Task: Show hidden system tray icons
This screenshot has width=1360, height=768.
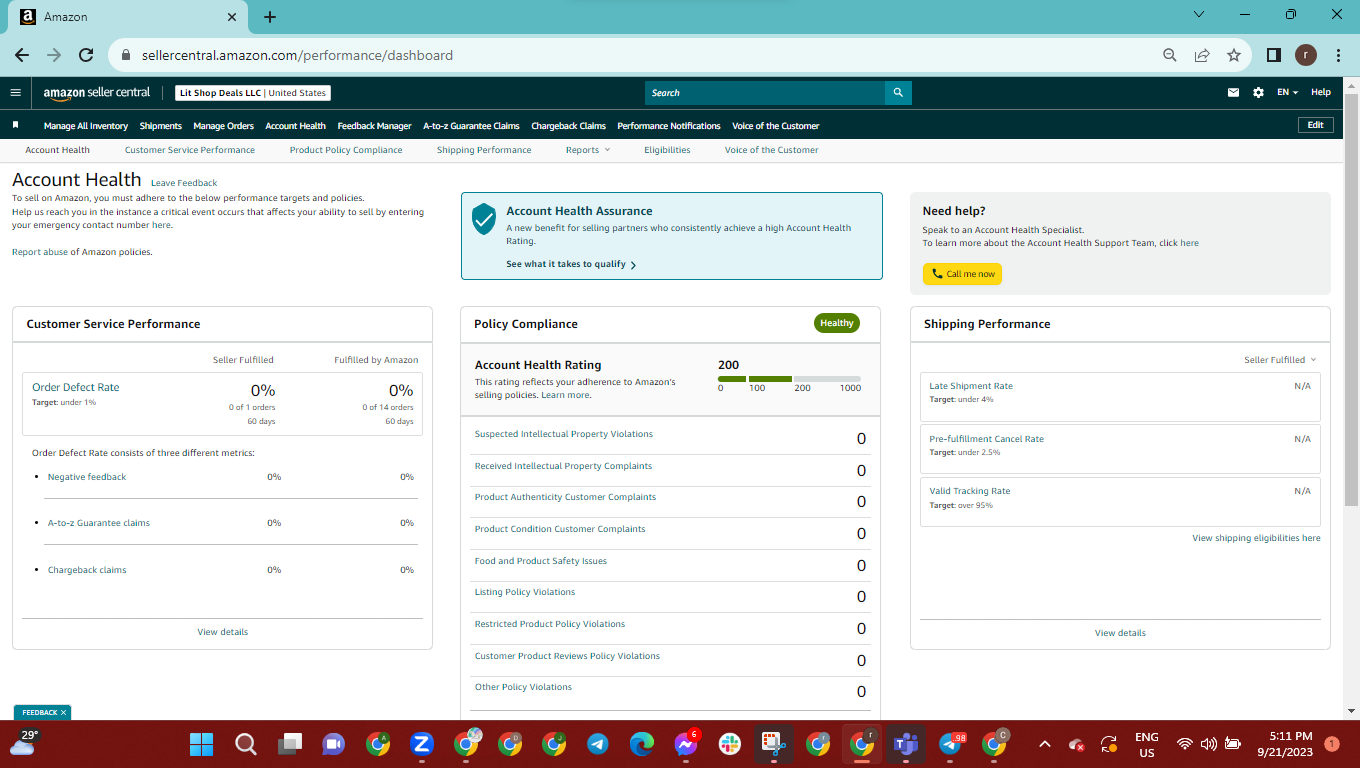Action: pyautogui.click(x=1045, y=744)
